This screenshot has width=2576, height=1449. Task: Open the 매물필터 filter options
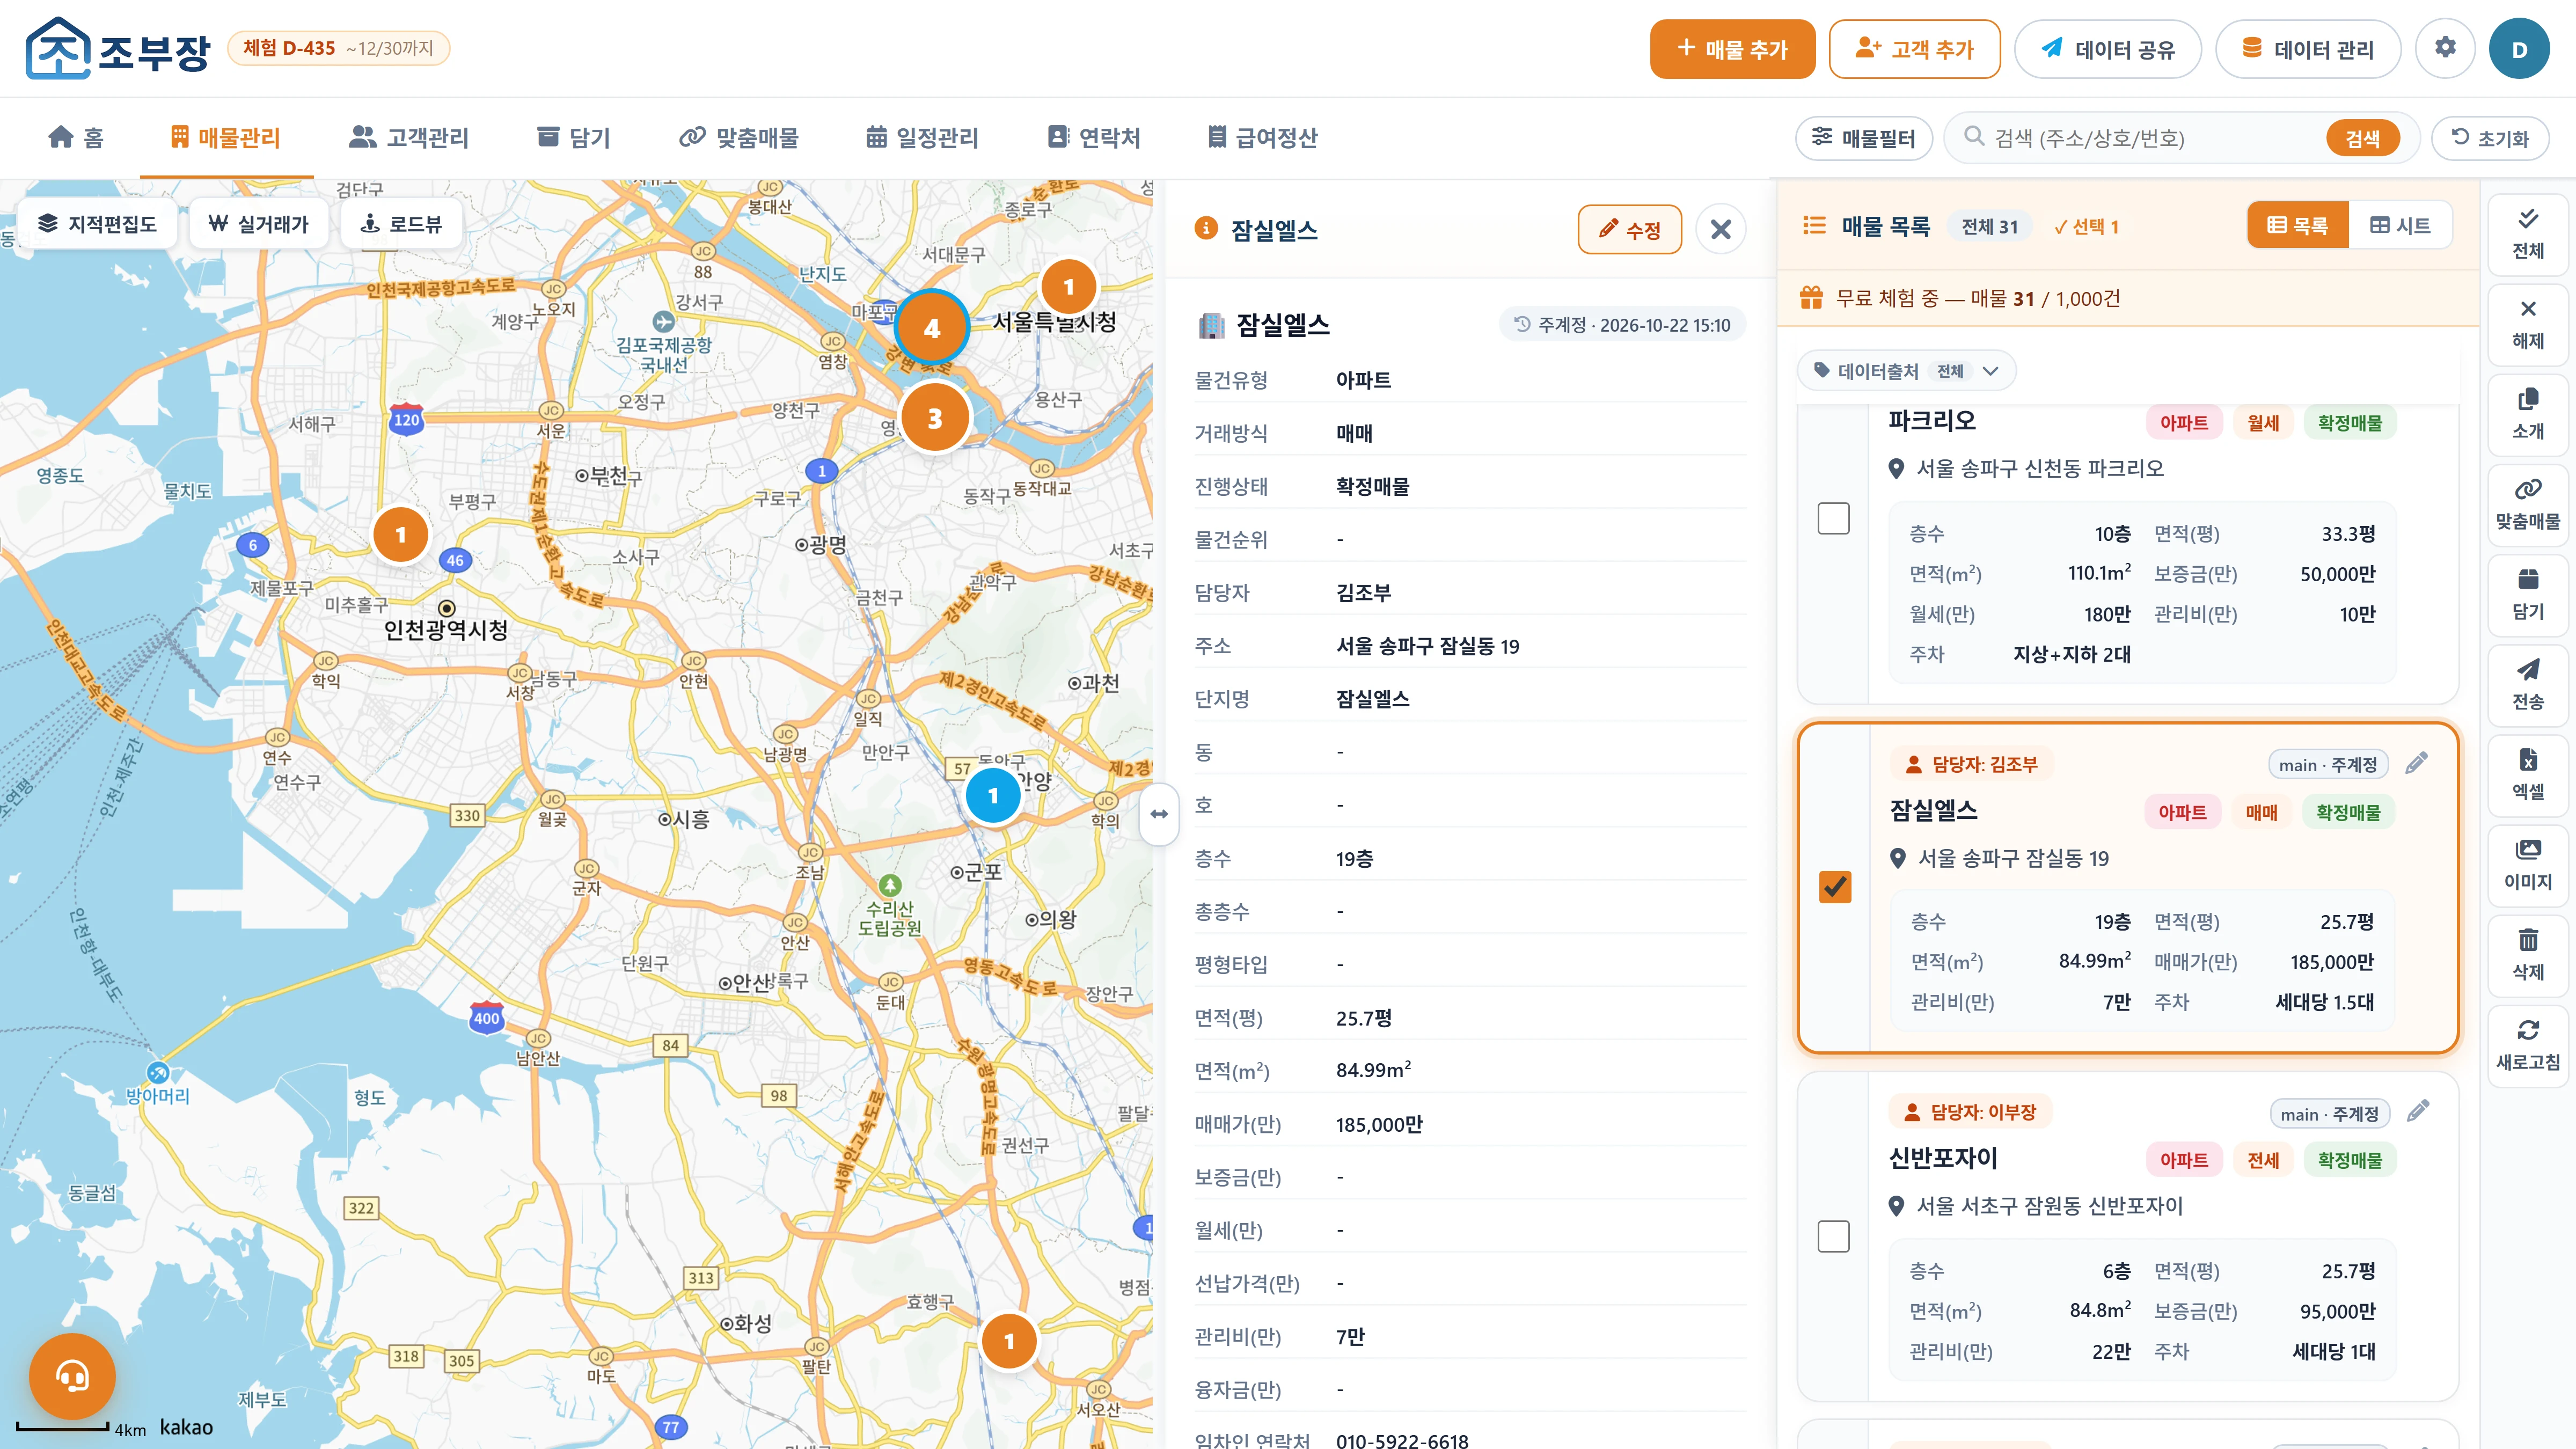(1864, 138)
